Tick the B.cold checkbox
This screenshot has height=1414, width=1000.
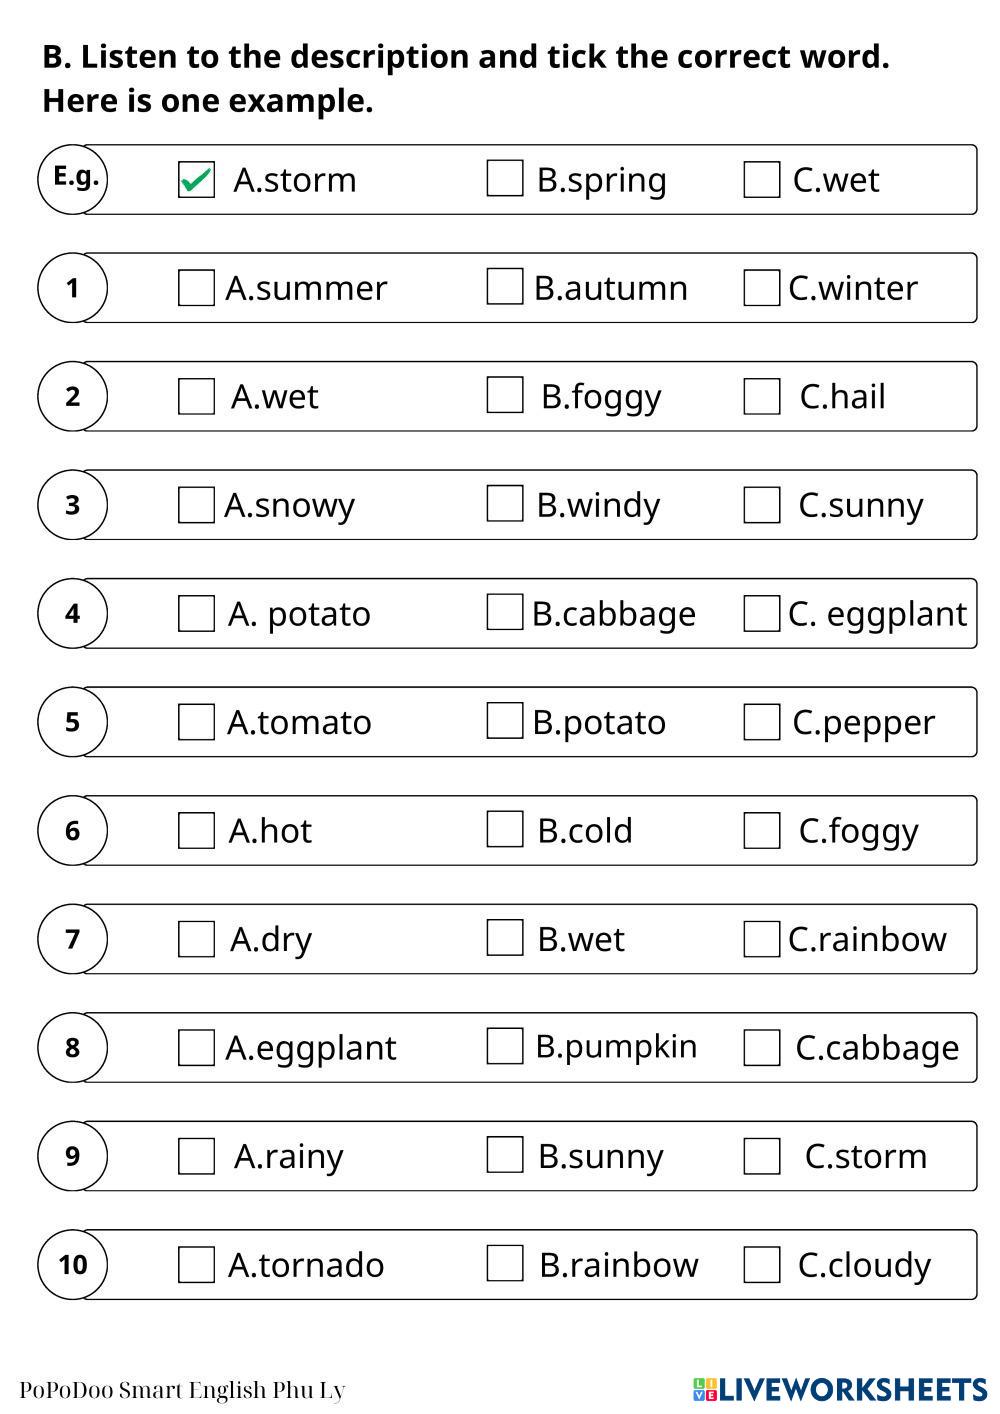(505, 830)
